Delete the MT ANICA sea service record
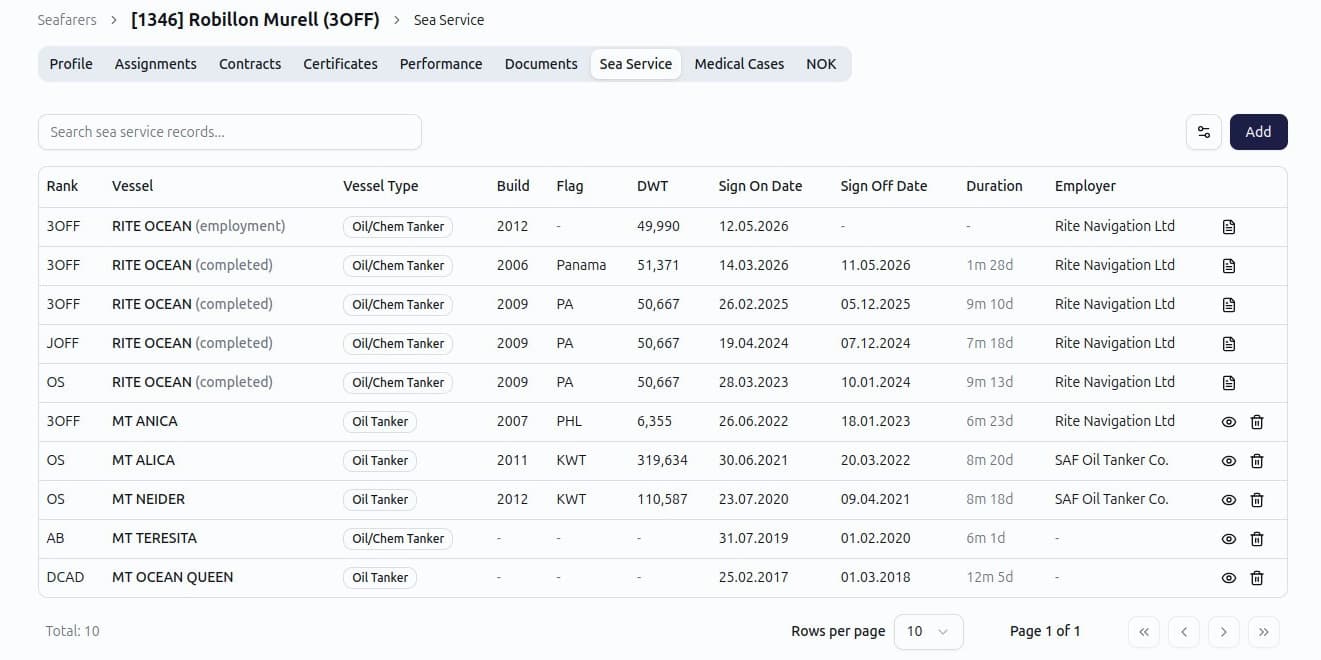The image size is (1321, 660). point(1257,422)
